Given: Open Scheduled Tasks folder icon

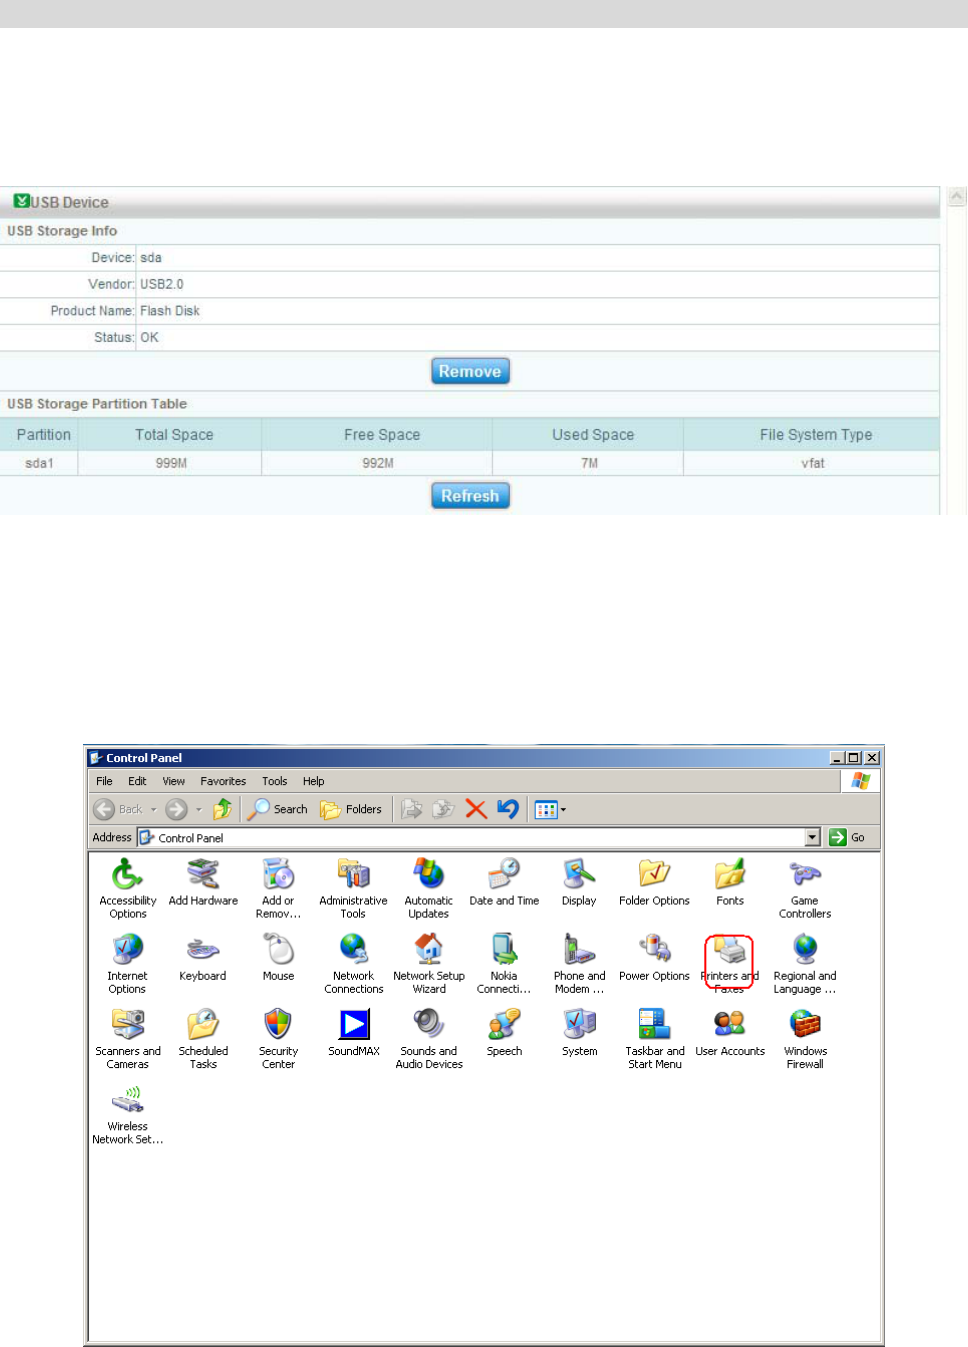Looking at the screenshot, I should [x=203, y=1039].
